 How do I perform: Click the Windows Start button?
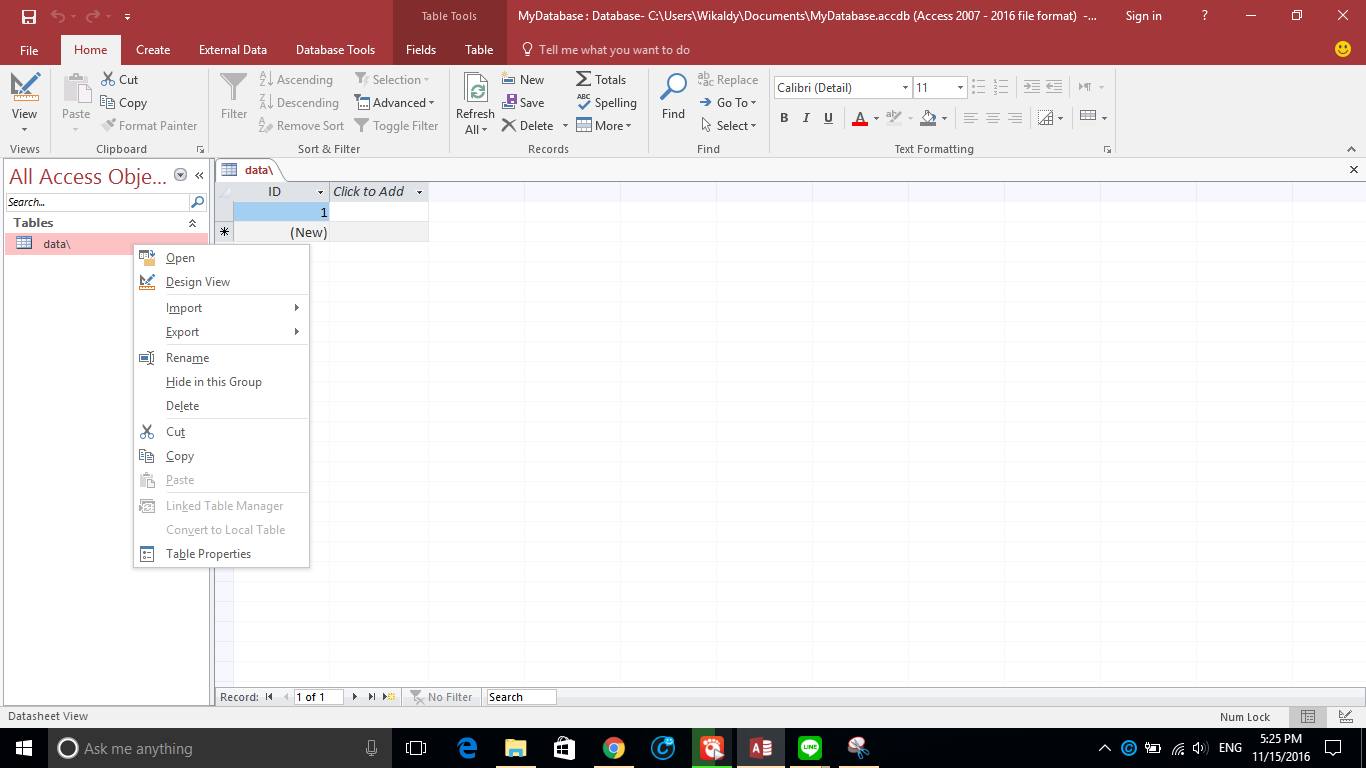pos(24,748)
